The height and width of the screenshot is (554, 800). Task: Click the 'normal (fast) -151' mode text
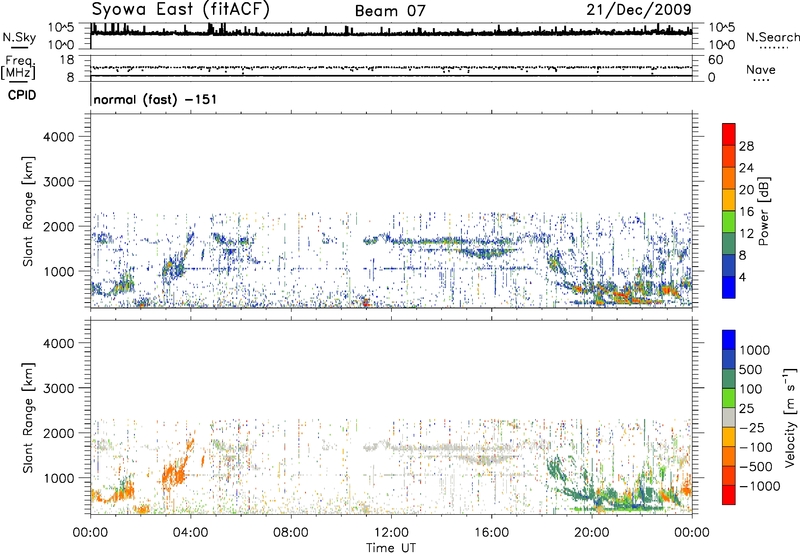(155, 99)
